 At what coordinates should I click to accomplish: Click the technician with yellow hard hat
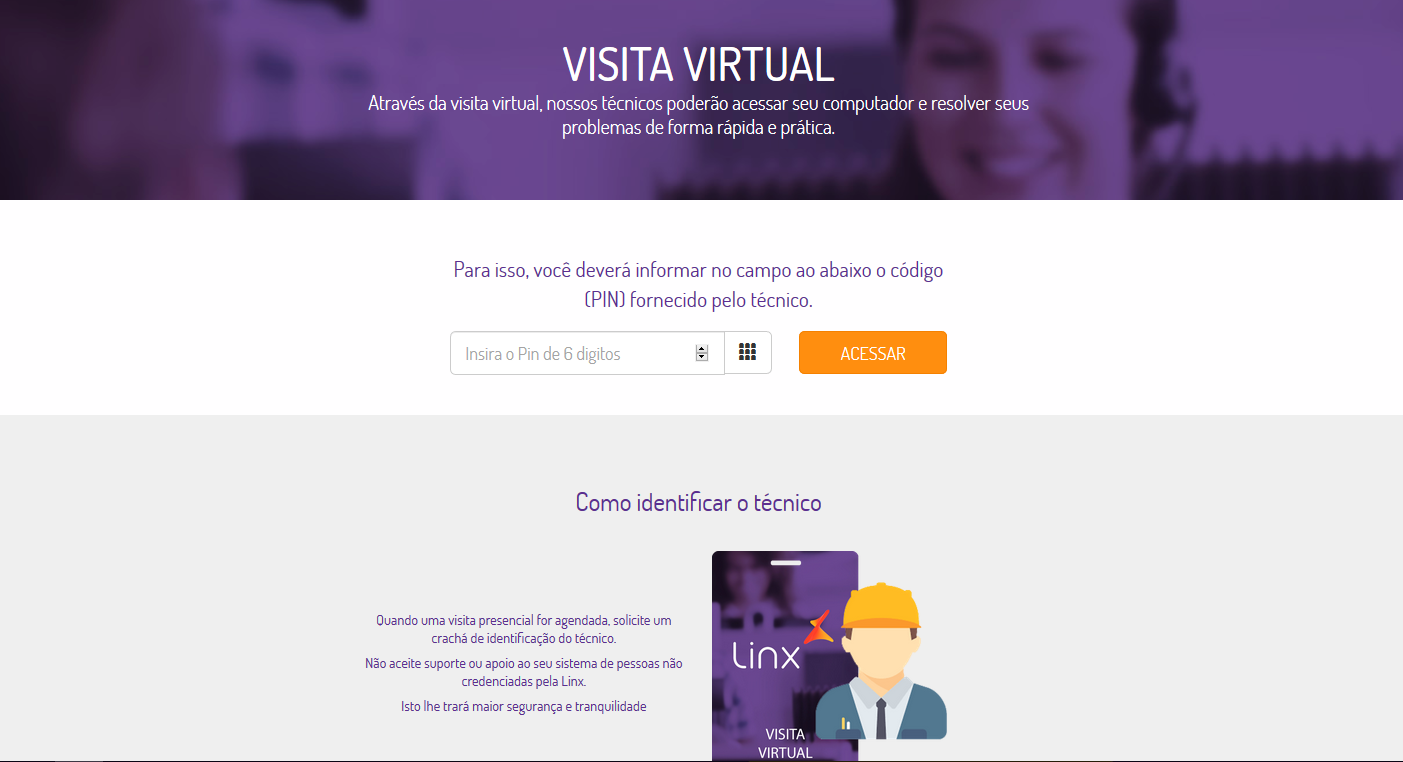(880, 661)
